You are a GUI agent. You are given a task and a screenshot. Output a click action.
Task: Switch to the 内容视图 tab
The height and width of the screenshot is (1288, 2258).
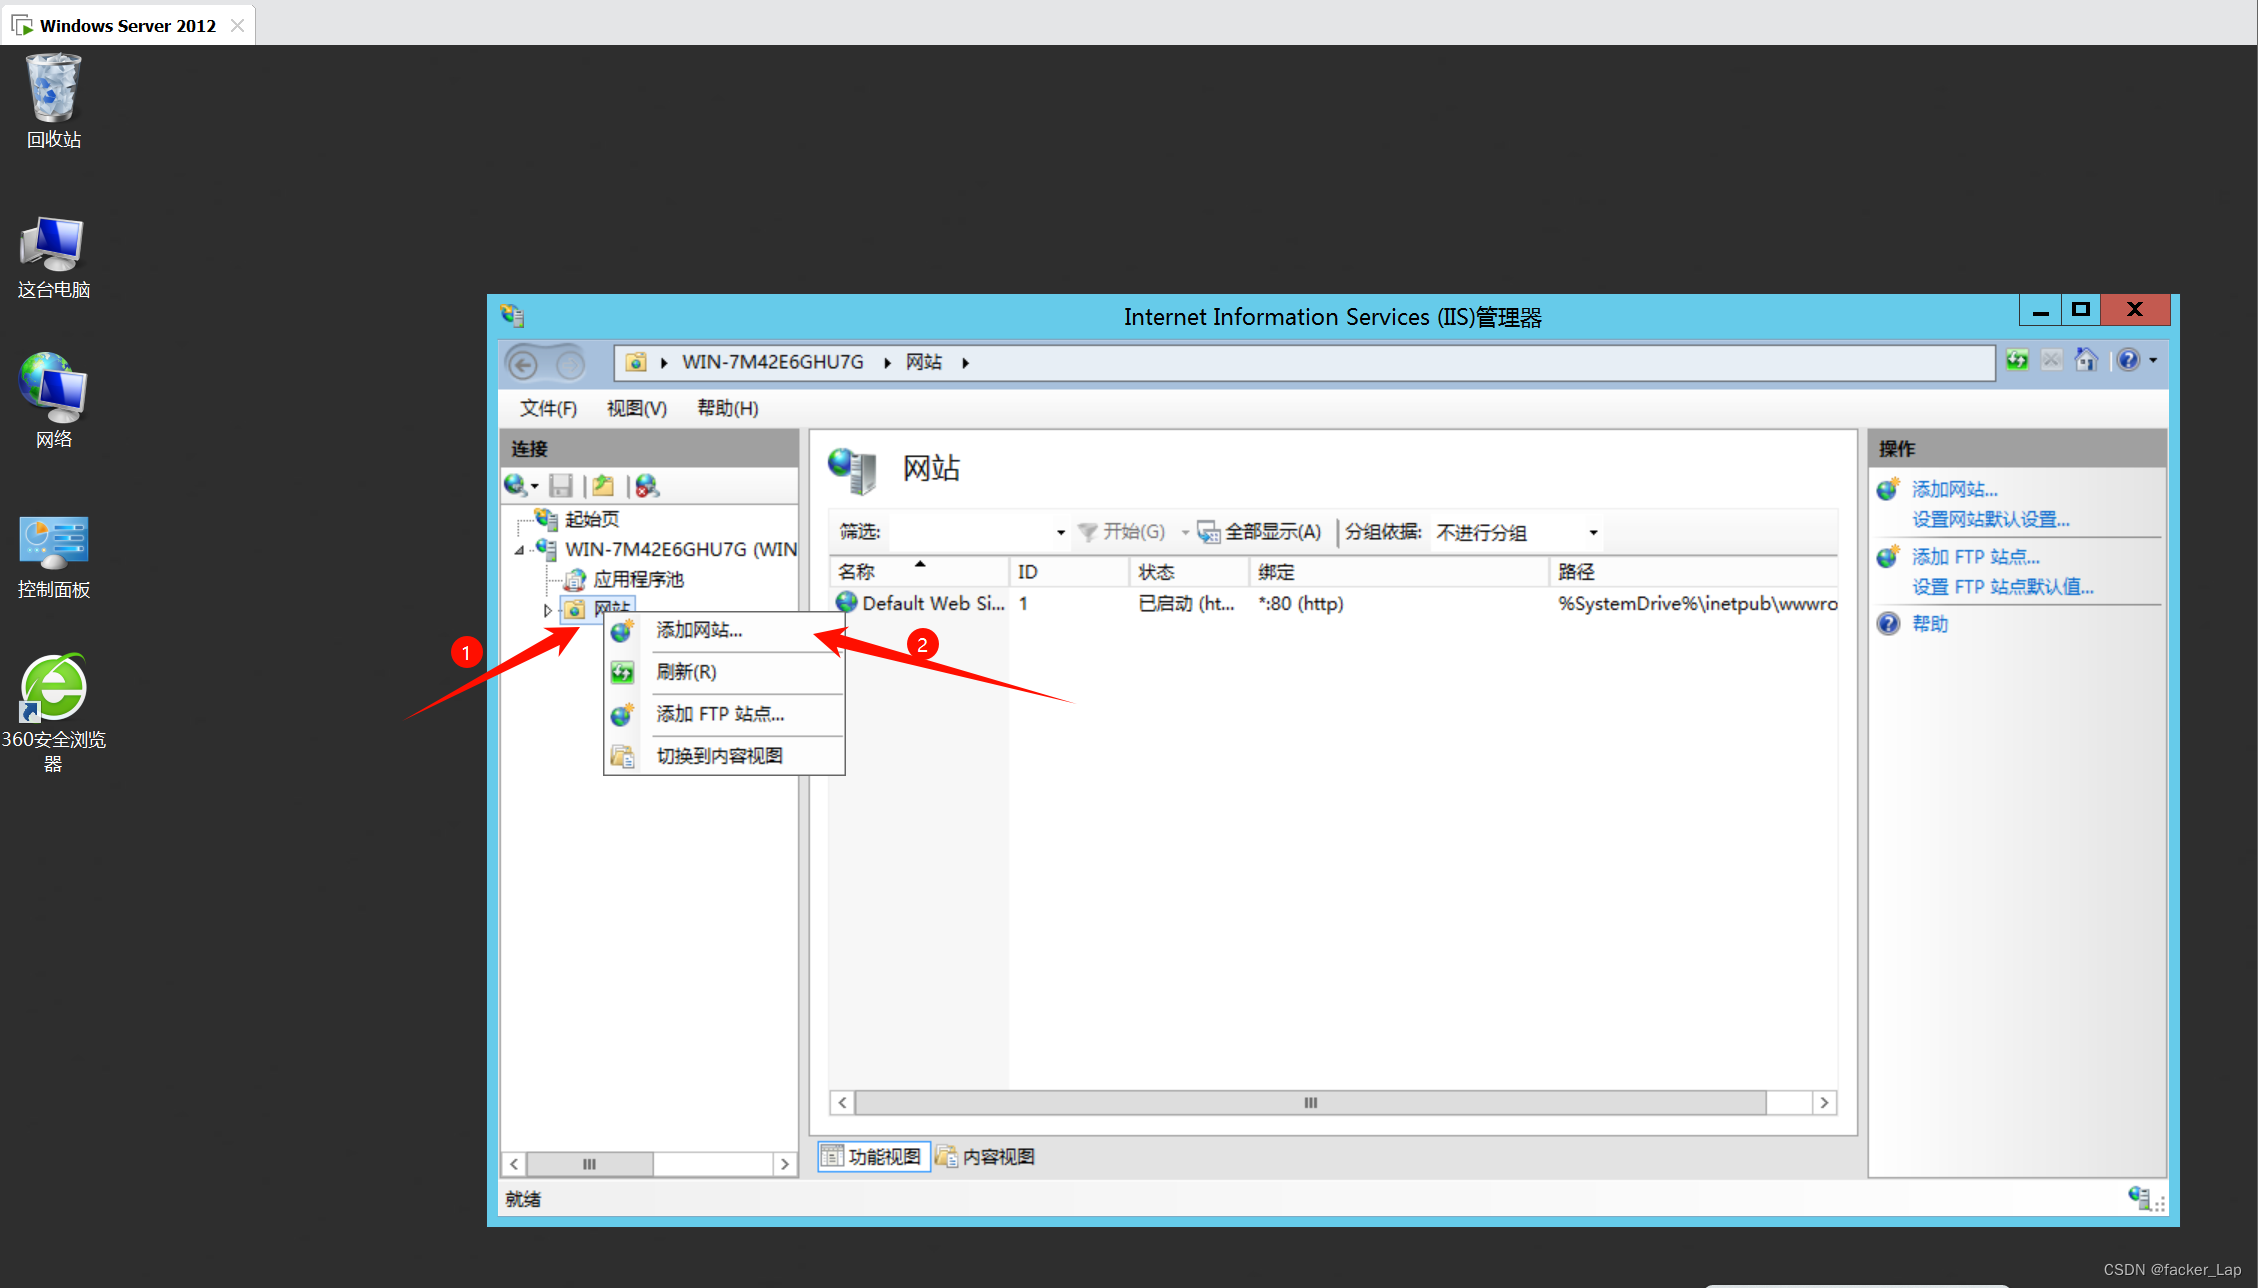pyautogui.click(x=987, y=1157)
